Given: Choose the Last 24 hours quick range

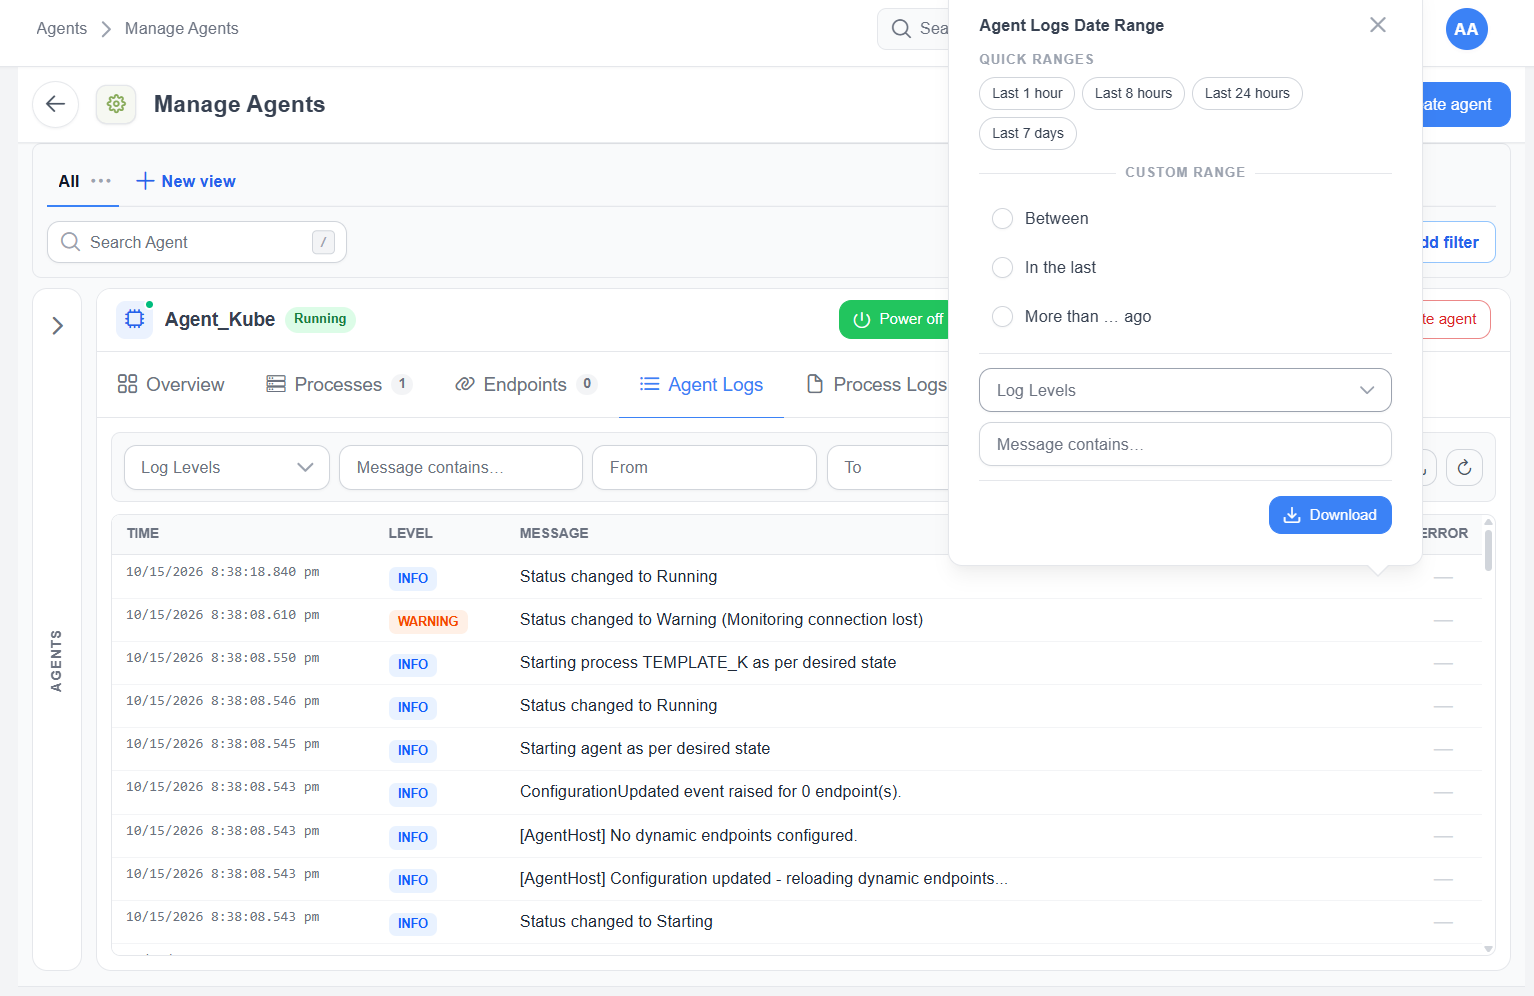Looking at the screenshot, I should (1247, 93).
